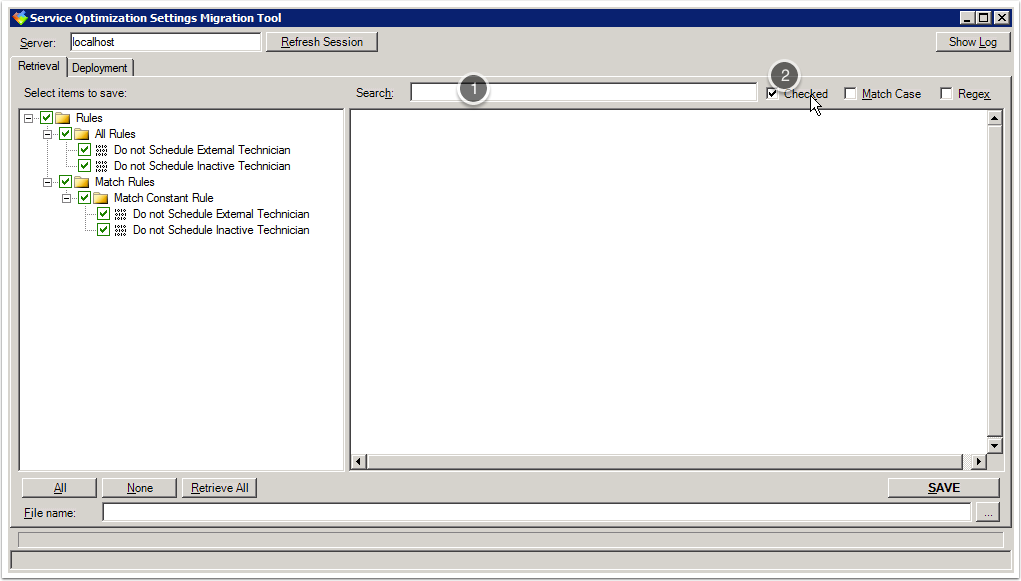The width and height of the screenshot is (1021, 581).
Task: Collapse the Match Constant Rule node
Action: tap(66, 198)
